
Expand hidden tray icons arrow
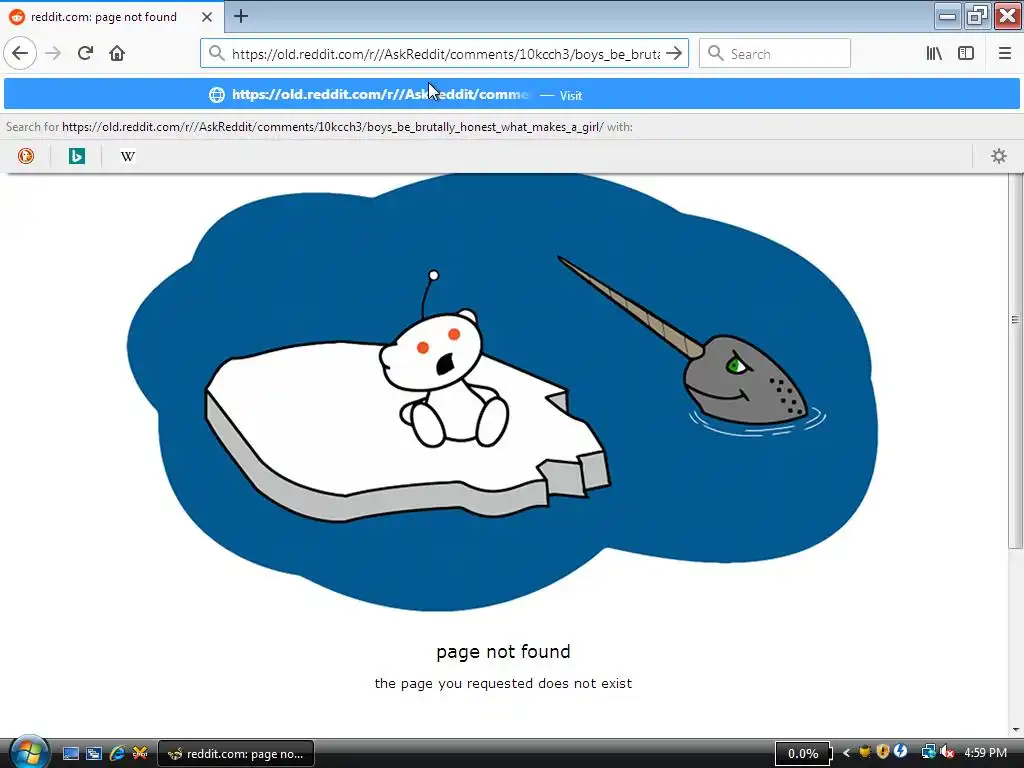[x=846, y=753]
